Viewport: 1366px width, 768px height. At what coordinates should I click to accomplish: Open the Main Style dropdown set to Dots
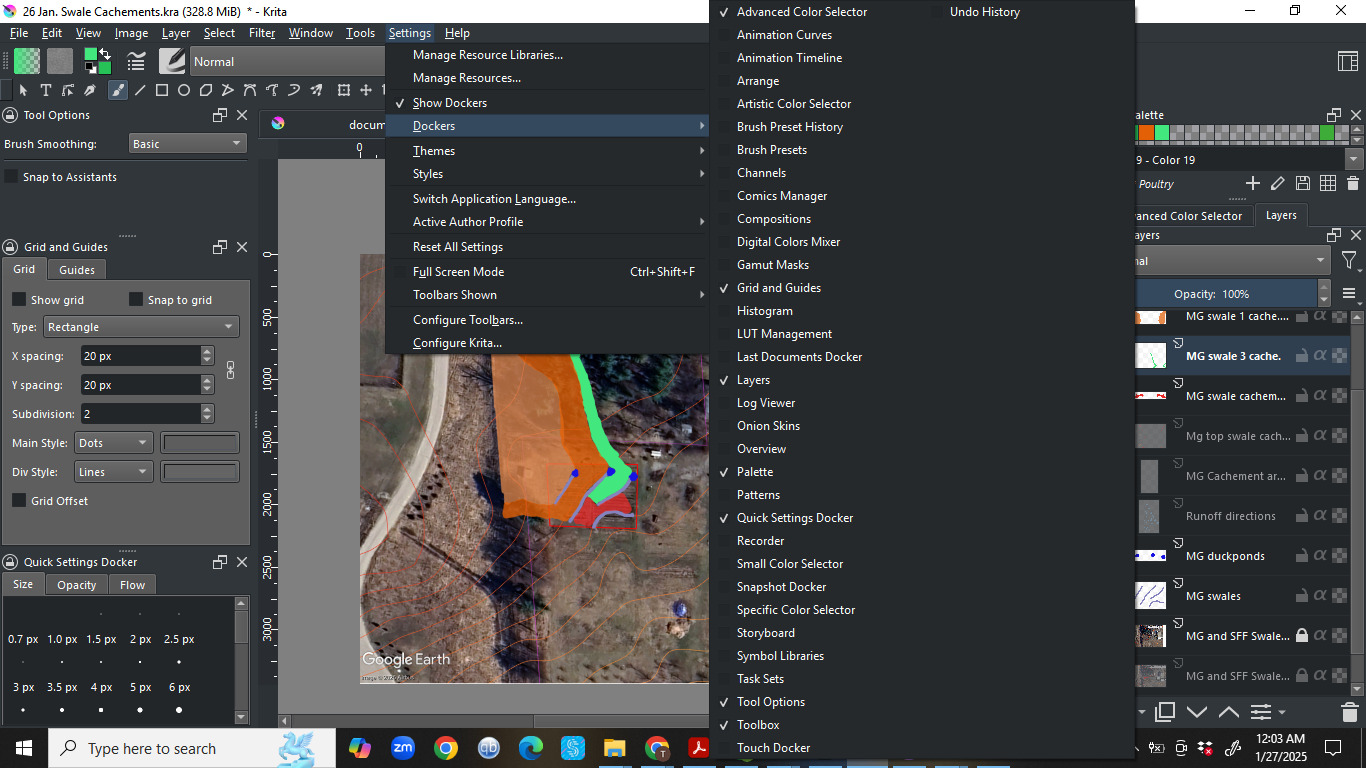click(x=114, y=443)
